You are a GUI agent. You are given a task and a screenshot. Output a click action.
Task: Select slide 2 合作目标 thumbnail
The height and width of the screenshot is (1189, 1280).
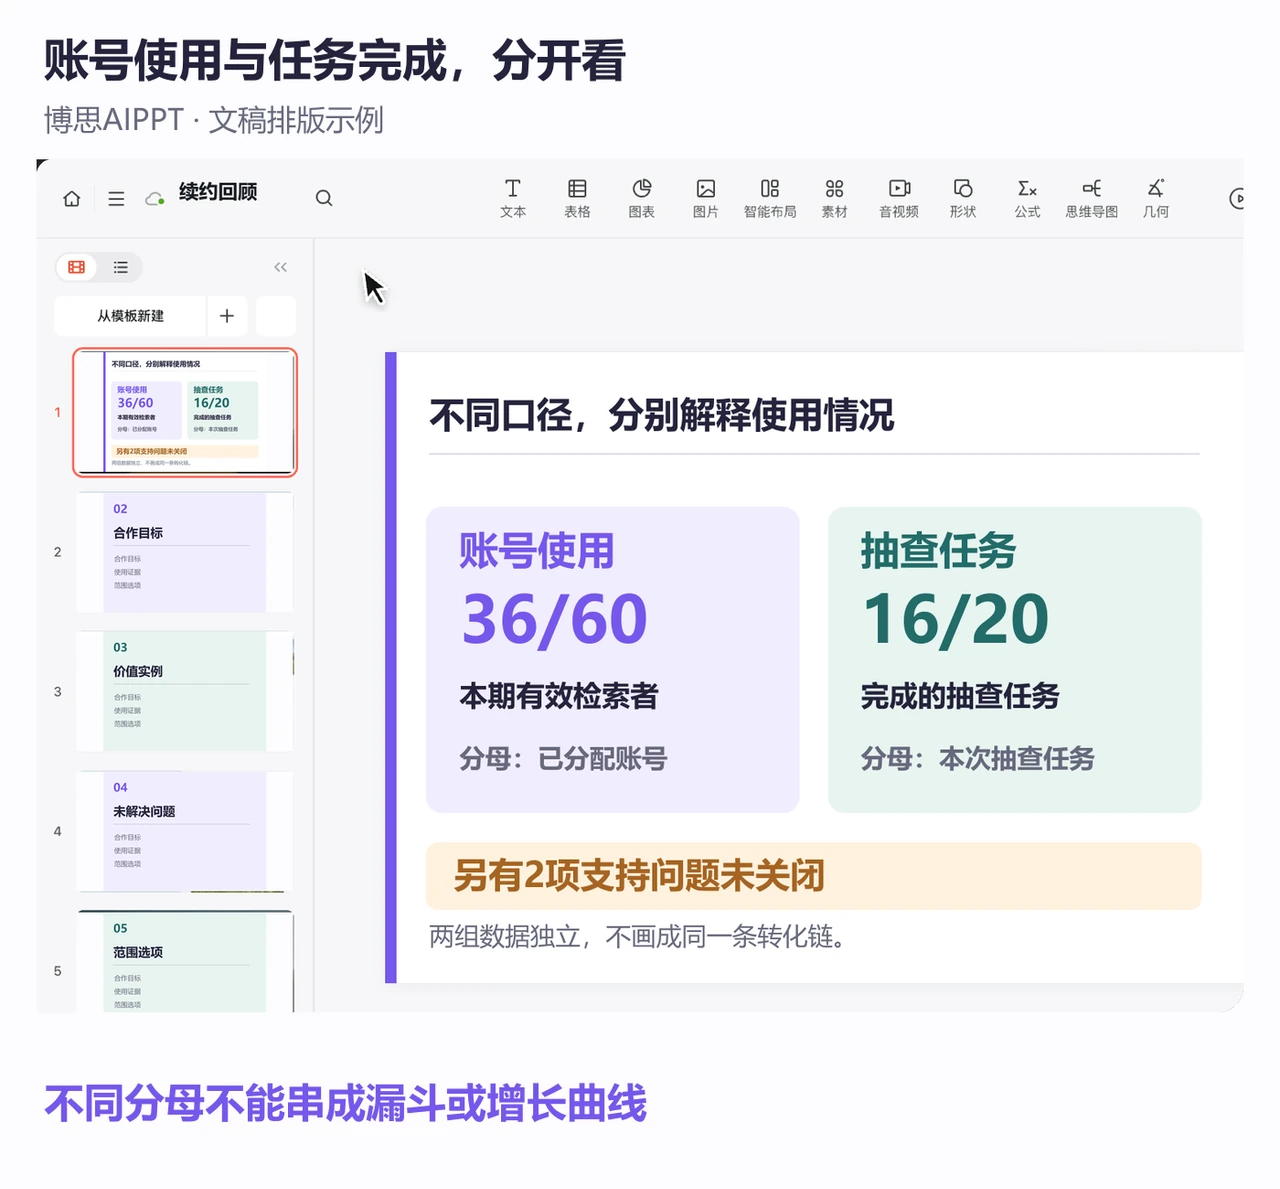click(x=185, y=552)
